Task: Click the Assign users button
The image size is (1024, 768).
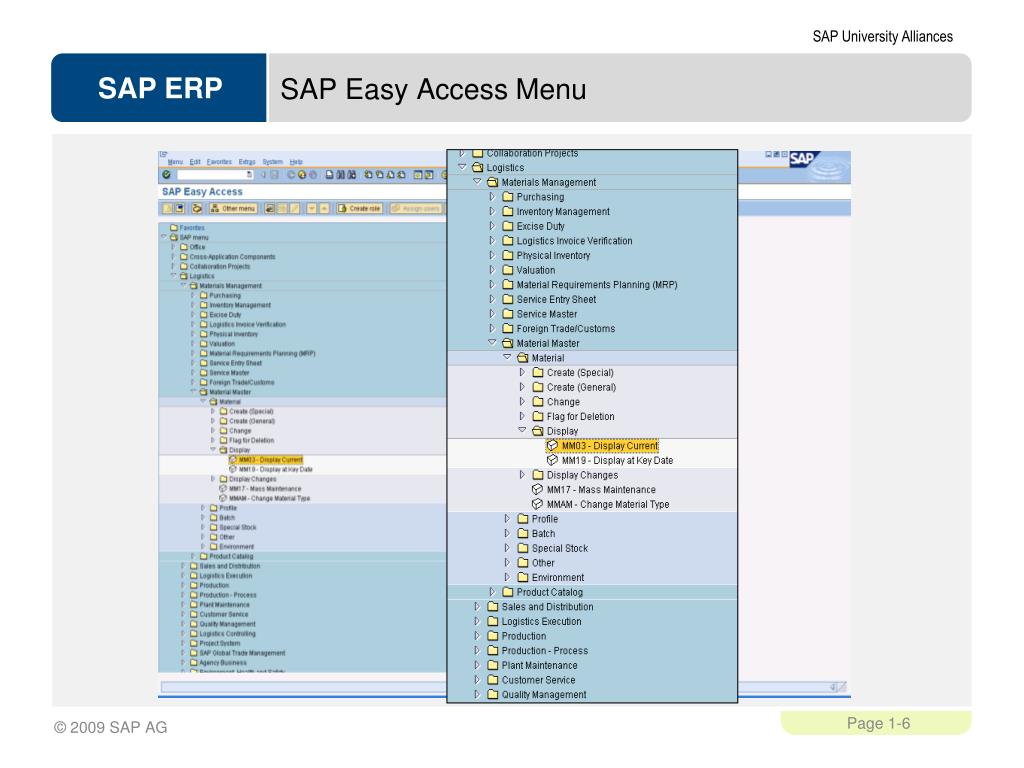Action: tap(417, 208)
